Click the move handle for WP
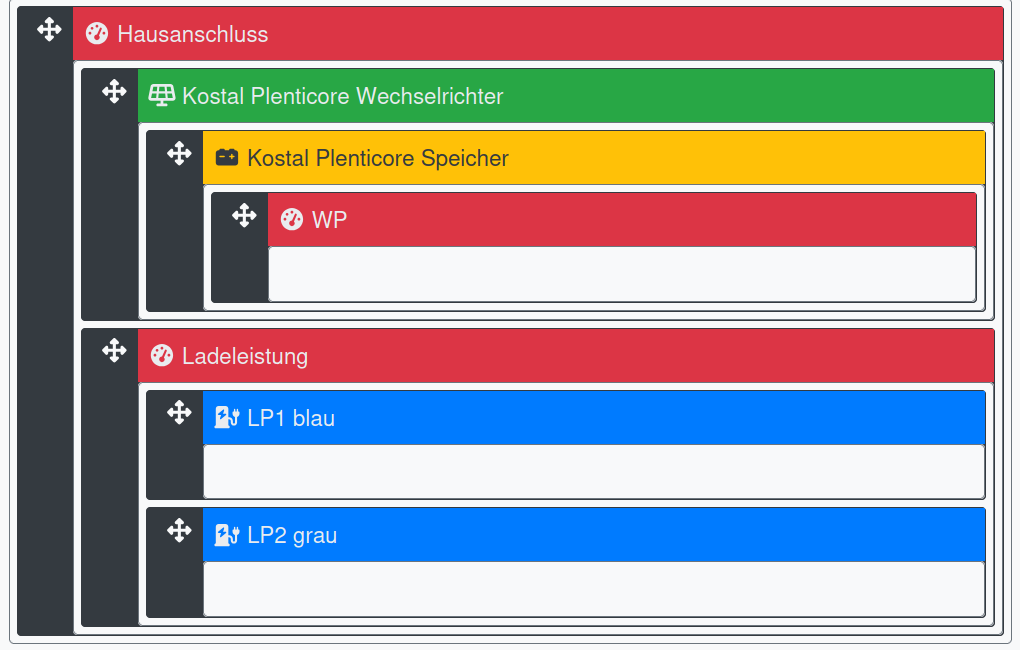The image size is (1020, 650). tap(244, 216)
